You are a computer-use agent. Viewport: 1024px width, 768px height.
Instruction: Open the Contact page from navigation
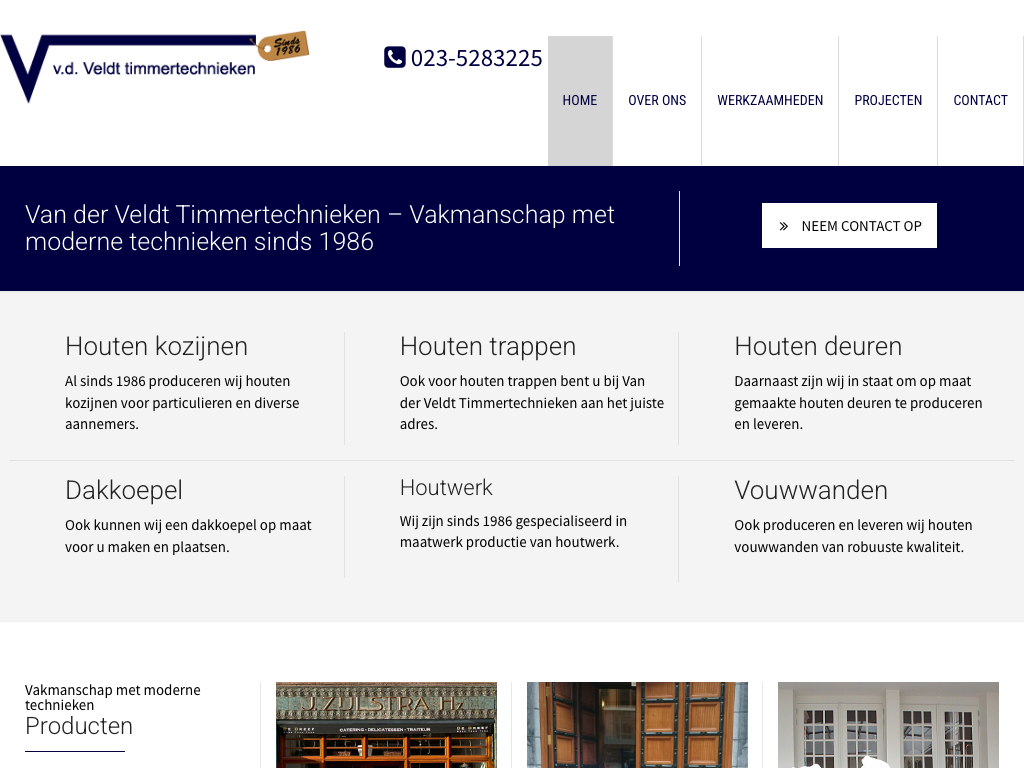tap(980, 100)
